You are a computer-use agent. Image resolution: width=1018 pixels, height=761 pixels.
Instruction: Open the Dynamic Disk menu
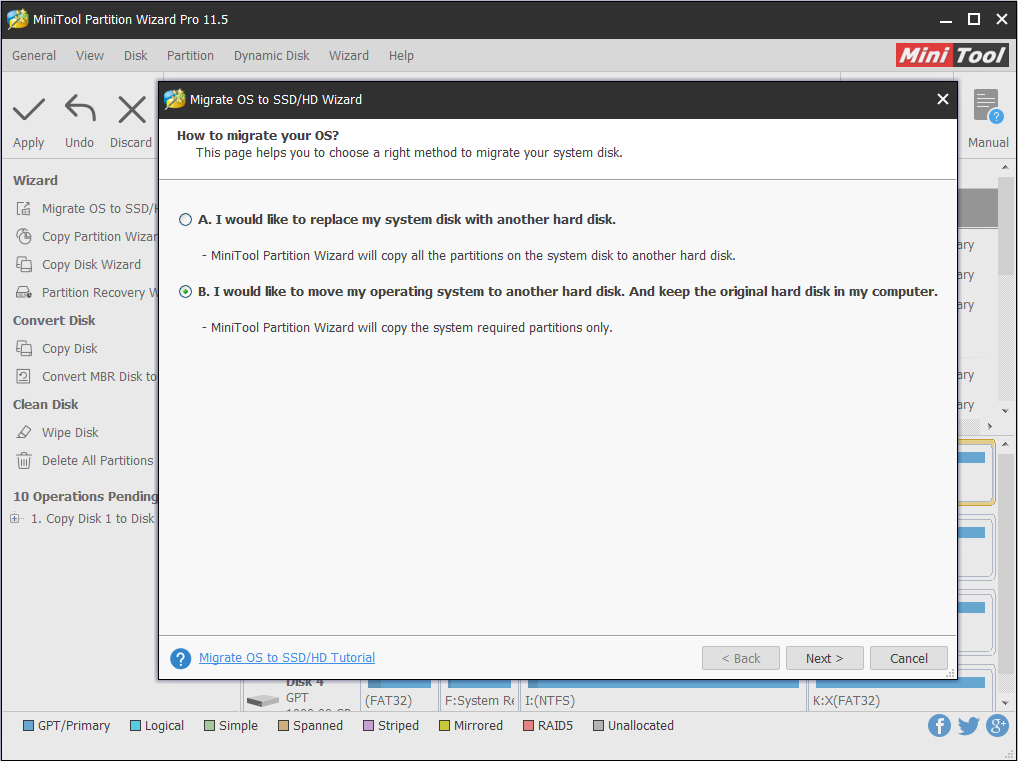[271, 56]
